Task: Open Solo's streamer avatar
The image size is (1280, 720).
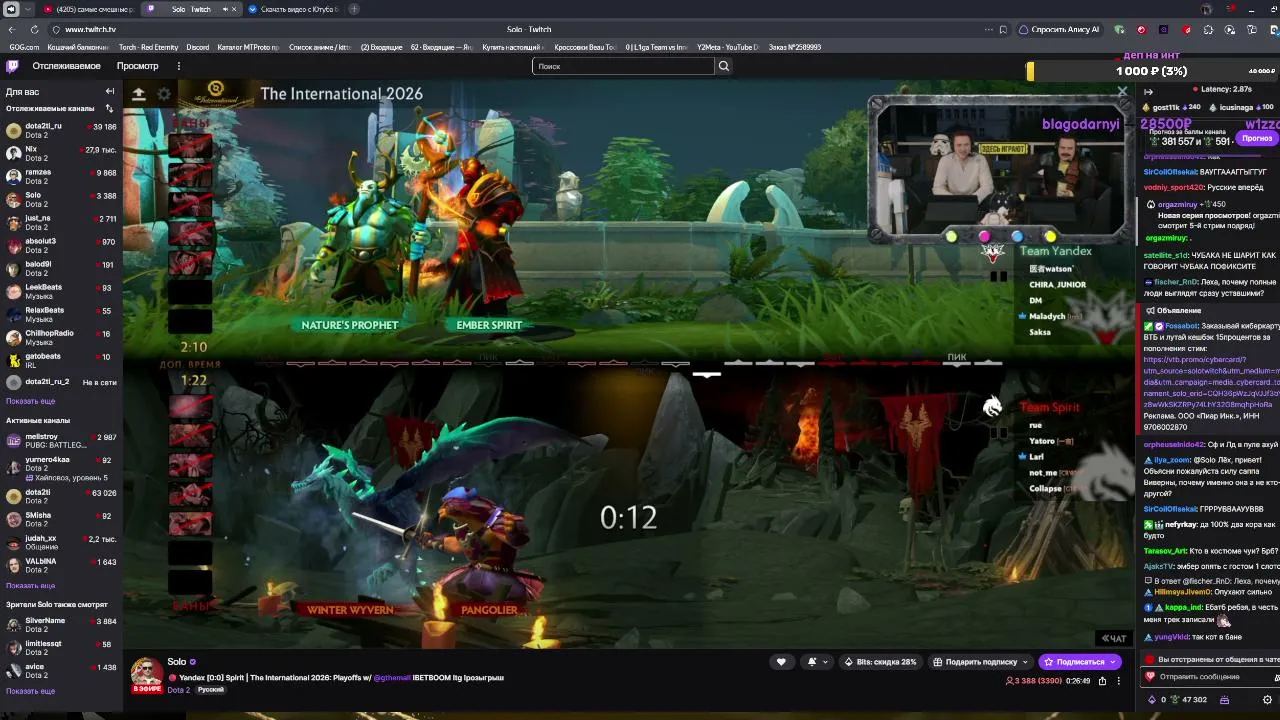Action: pos(147,673)
